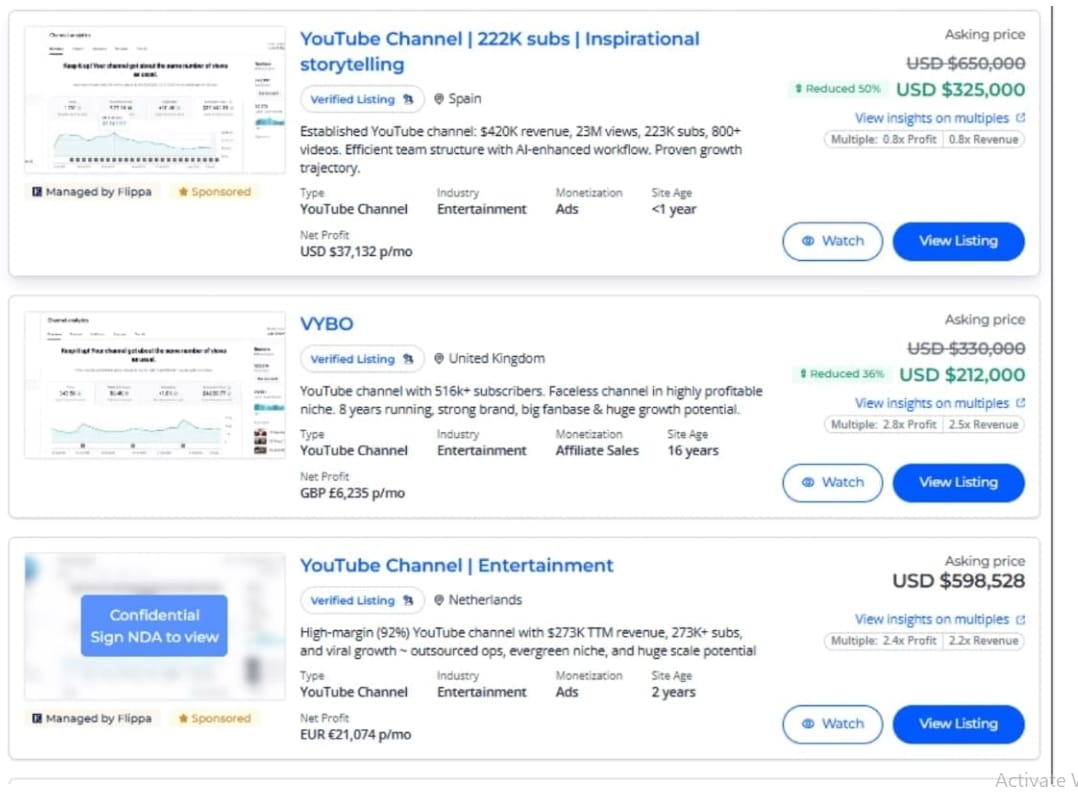The height and width of the screenshot is (794, 1078).
Task: Click eye icon in Netherlands listing Watch button
Action: 808,724
